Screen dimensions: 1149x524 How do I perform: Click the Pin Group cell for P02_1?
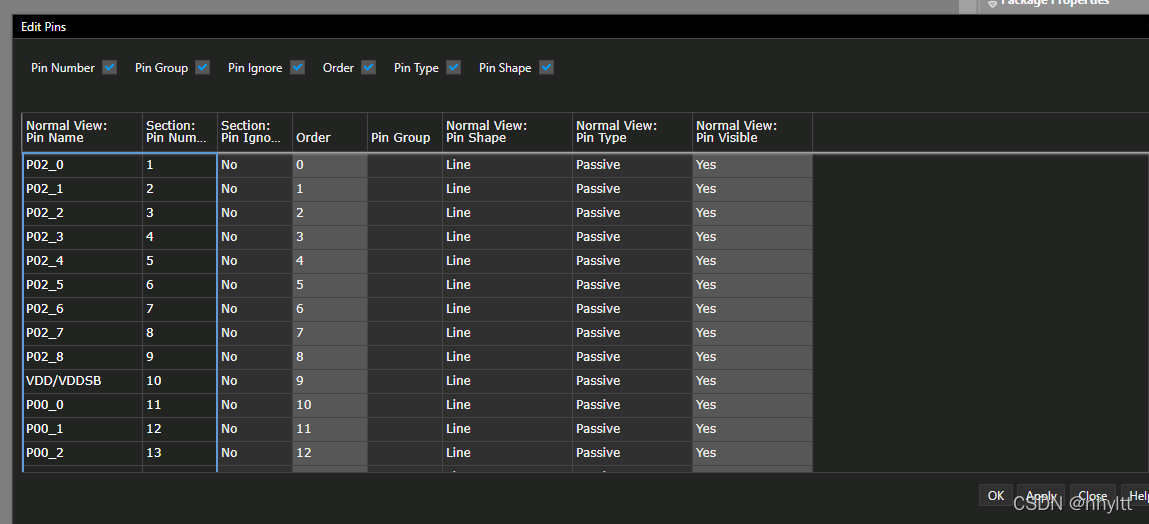[404, 189]
